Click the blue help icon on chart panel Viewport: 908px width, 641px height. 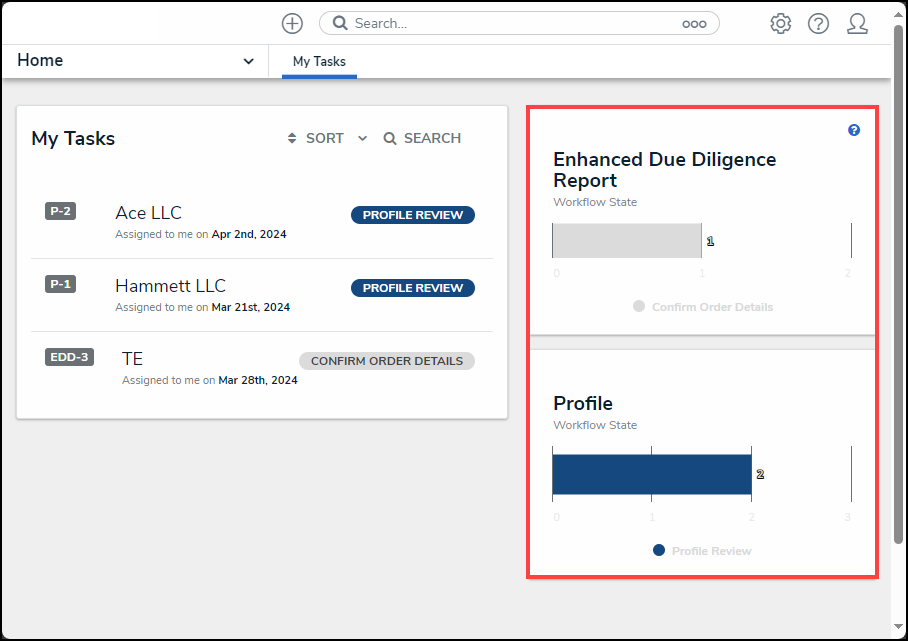(x=854, y=130)
